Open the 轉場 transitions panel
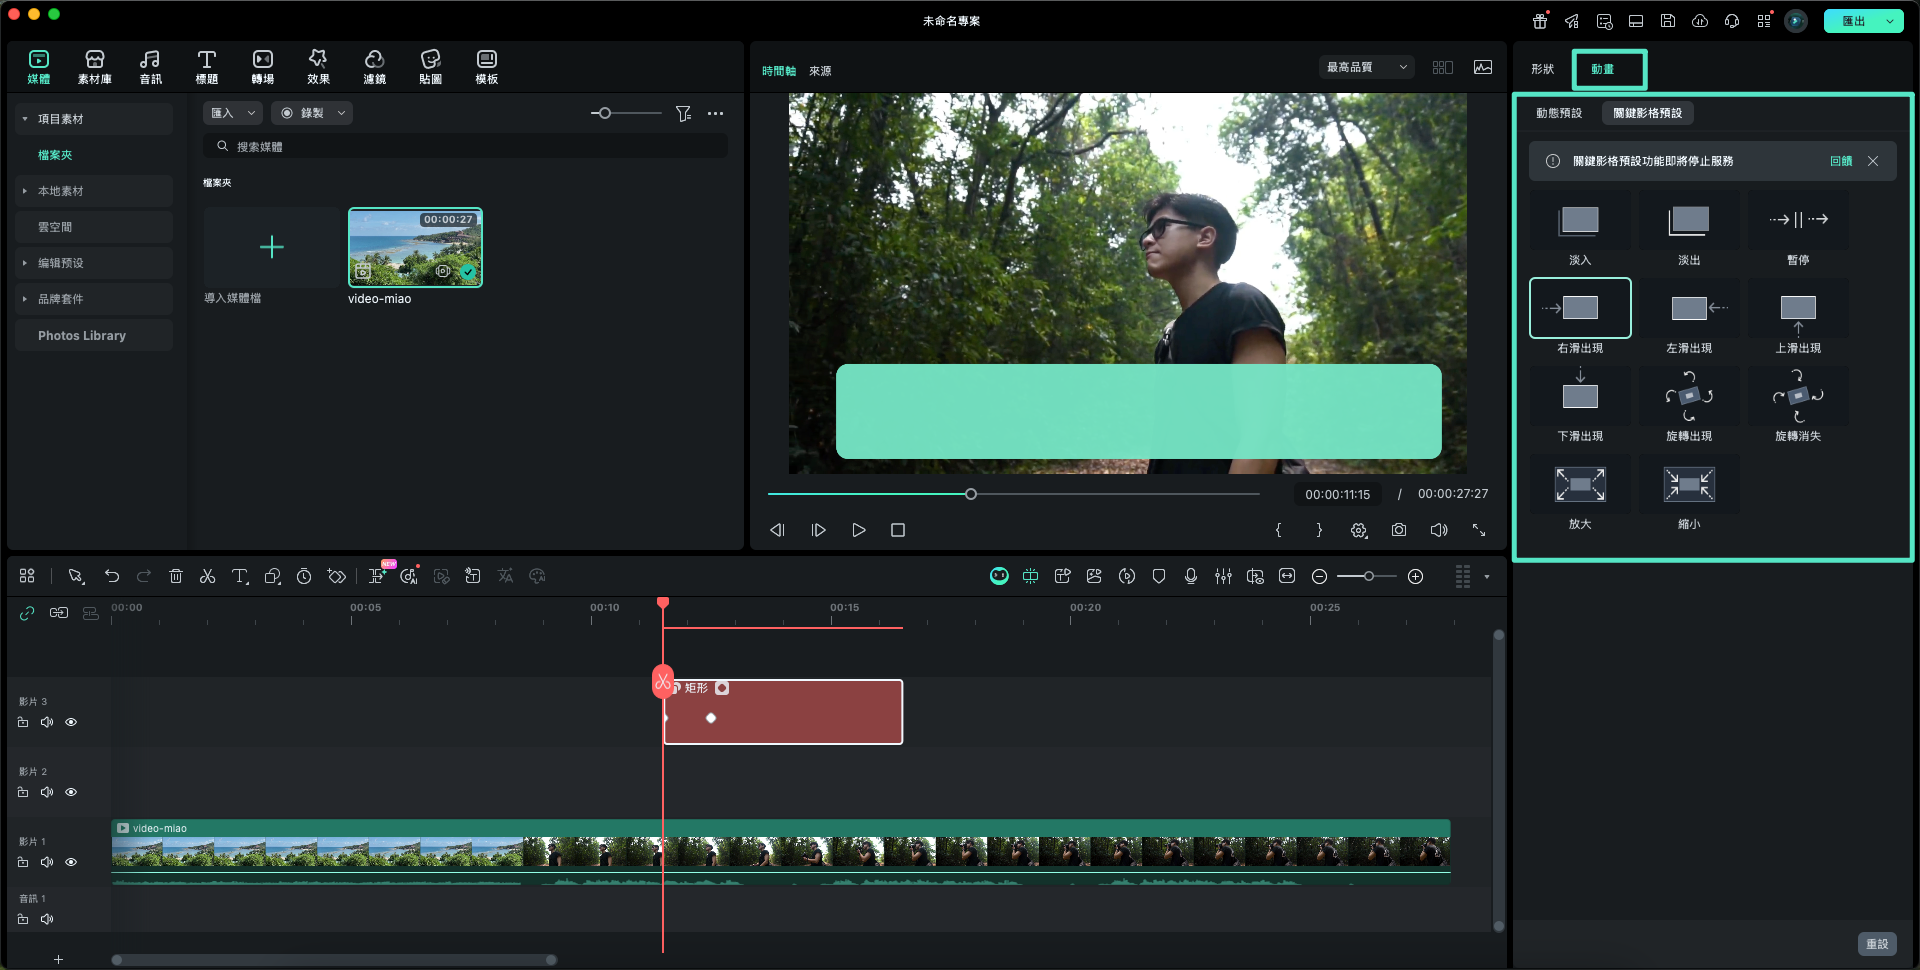 tap(262, 66)
